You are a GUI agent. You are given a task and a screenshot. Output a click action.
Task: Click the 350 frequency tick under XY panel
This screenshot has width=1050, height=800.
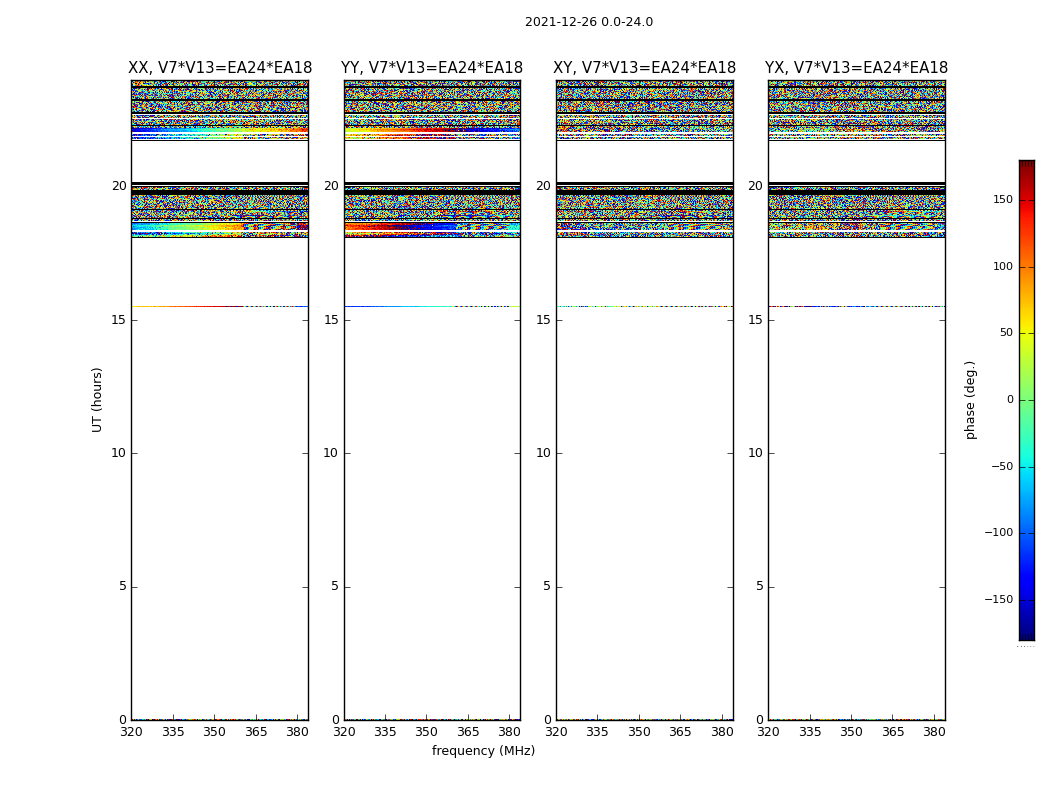[x=639, y=732]
